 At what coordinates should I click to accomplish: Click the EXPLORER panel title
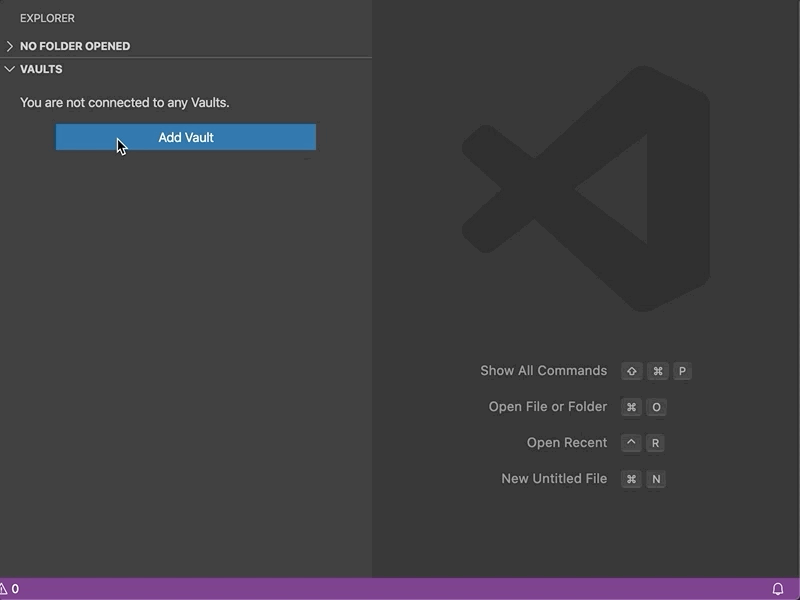click(47, 18)
